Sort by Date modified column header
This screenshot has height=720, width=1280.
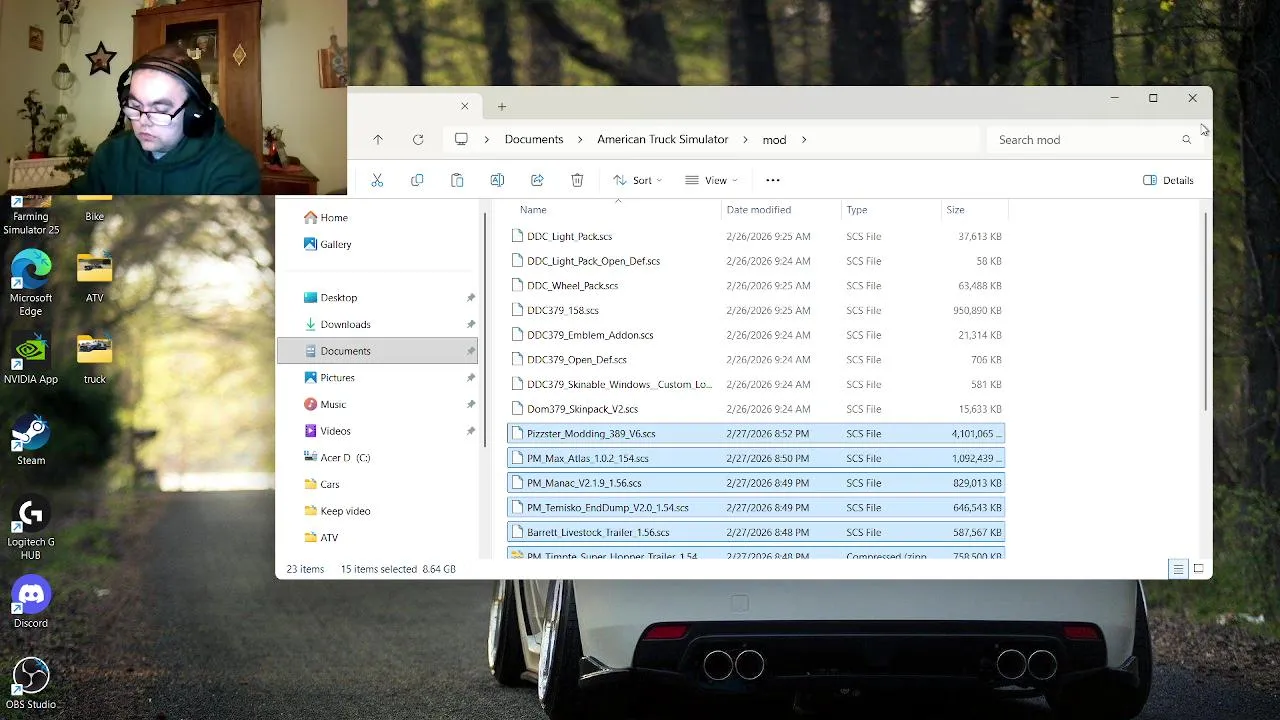tap(759, 210)
